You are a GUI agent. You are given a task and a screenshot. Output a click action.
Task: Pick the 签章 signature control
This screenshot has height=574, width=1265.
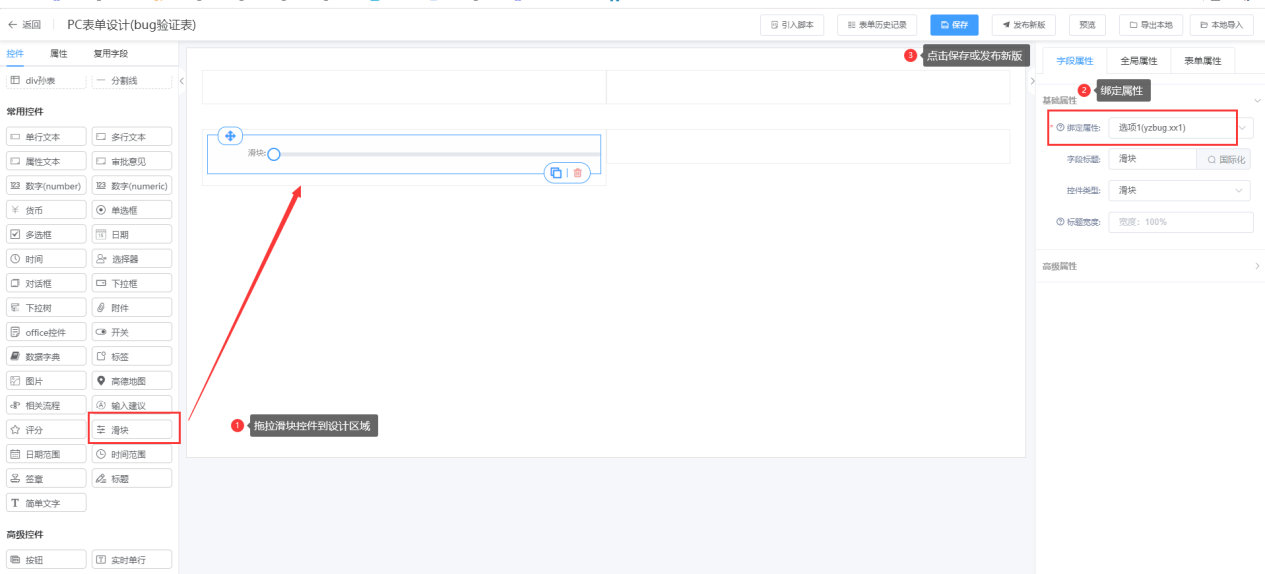point(46,479)
